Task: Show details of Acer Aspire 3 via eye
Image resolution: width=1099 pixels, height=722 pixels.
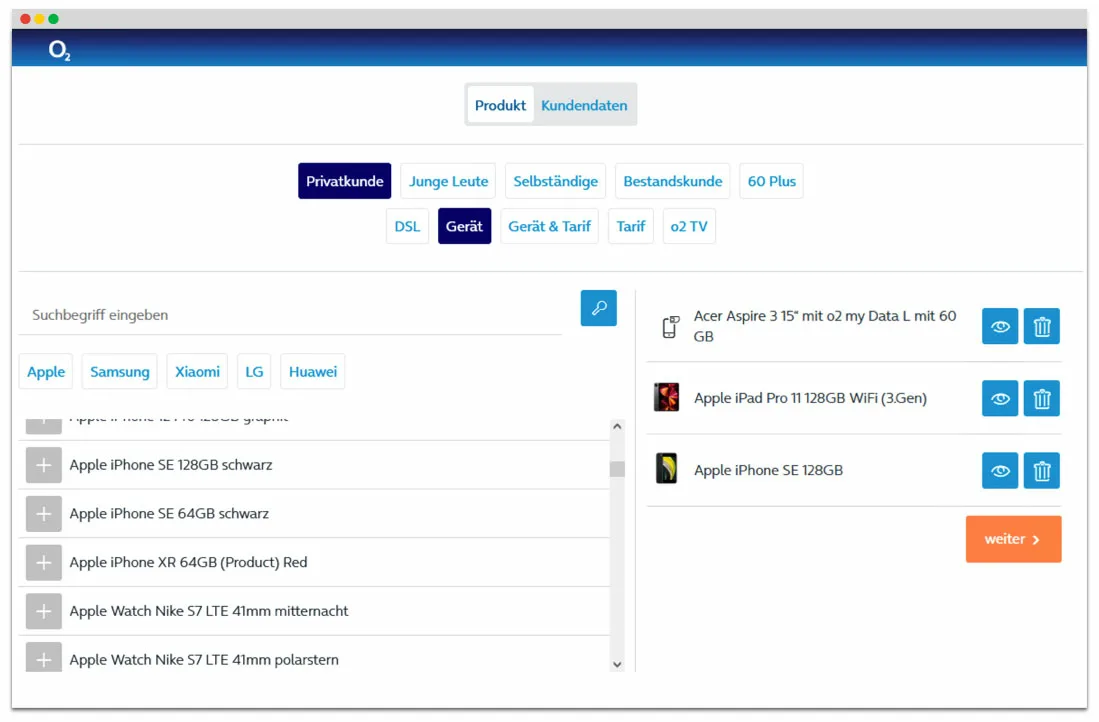Action: coord(999,326)
